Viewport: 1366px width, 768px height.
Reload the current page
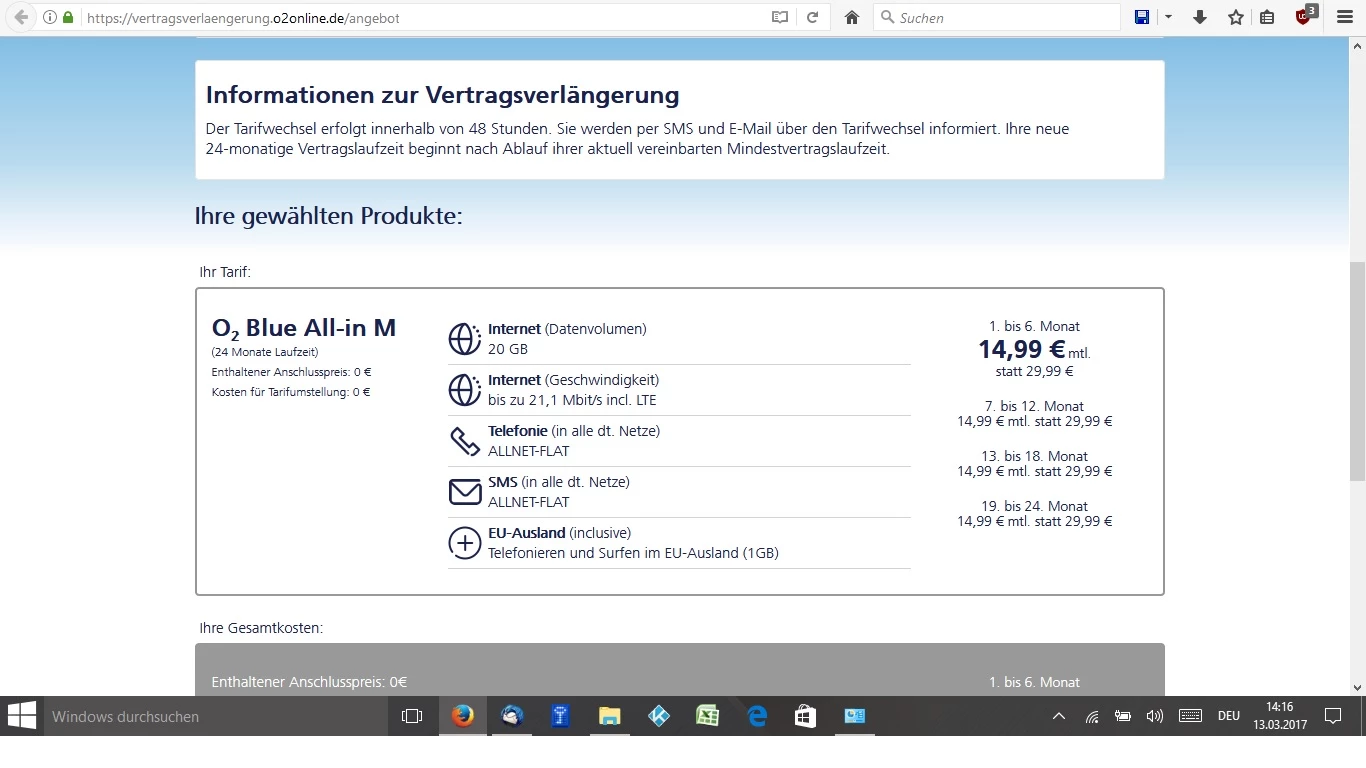coord(812,17)
